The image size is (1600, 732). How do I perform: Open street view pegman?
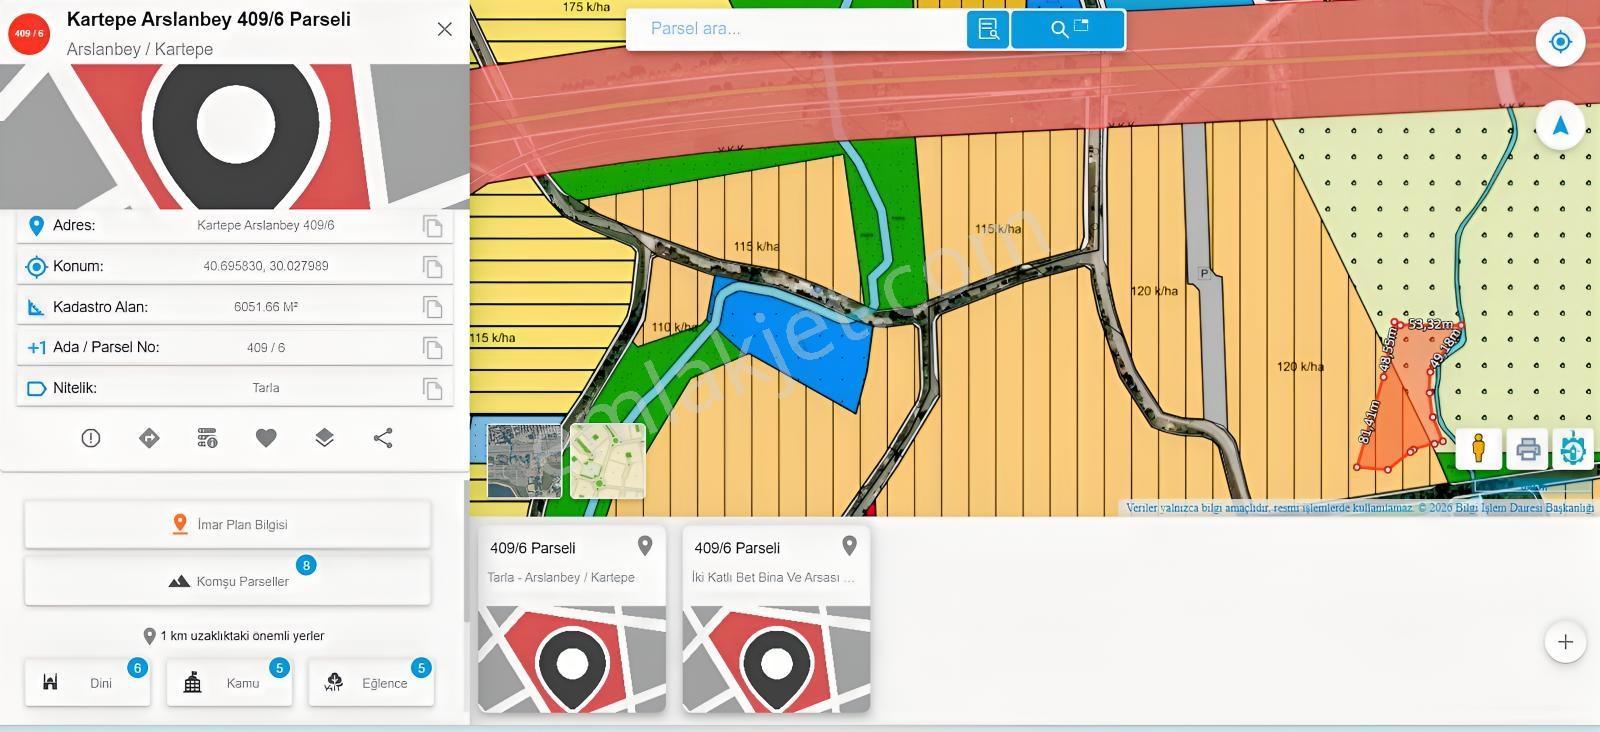click(1478, 448)
